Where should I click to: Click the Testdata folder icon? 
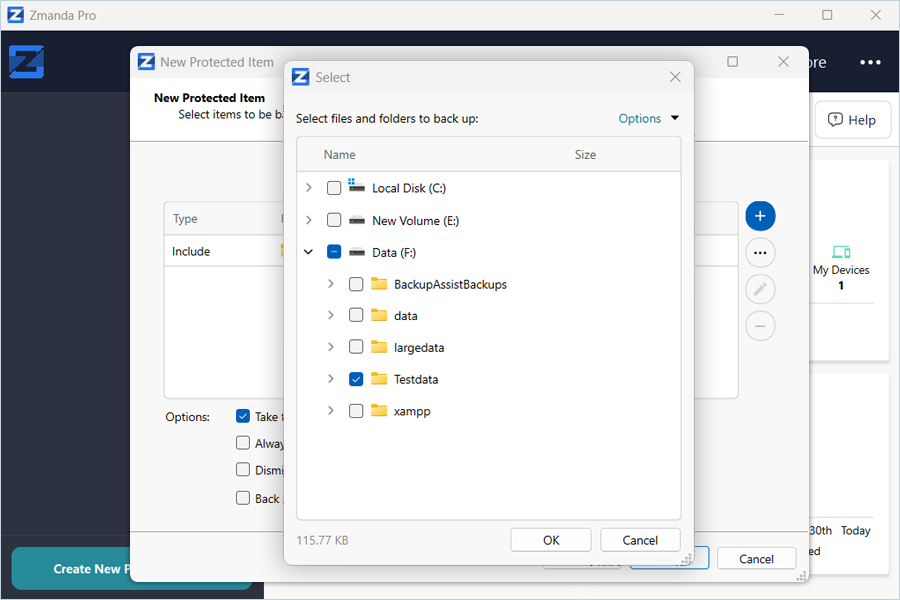(x=379, y=379)
